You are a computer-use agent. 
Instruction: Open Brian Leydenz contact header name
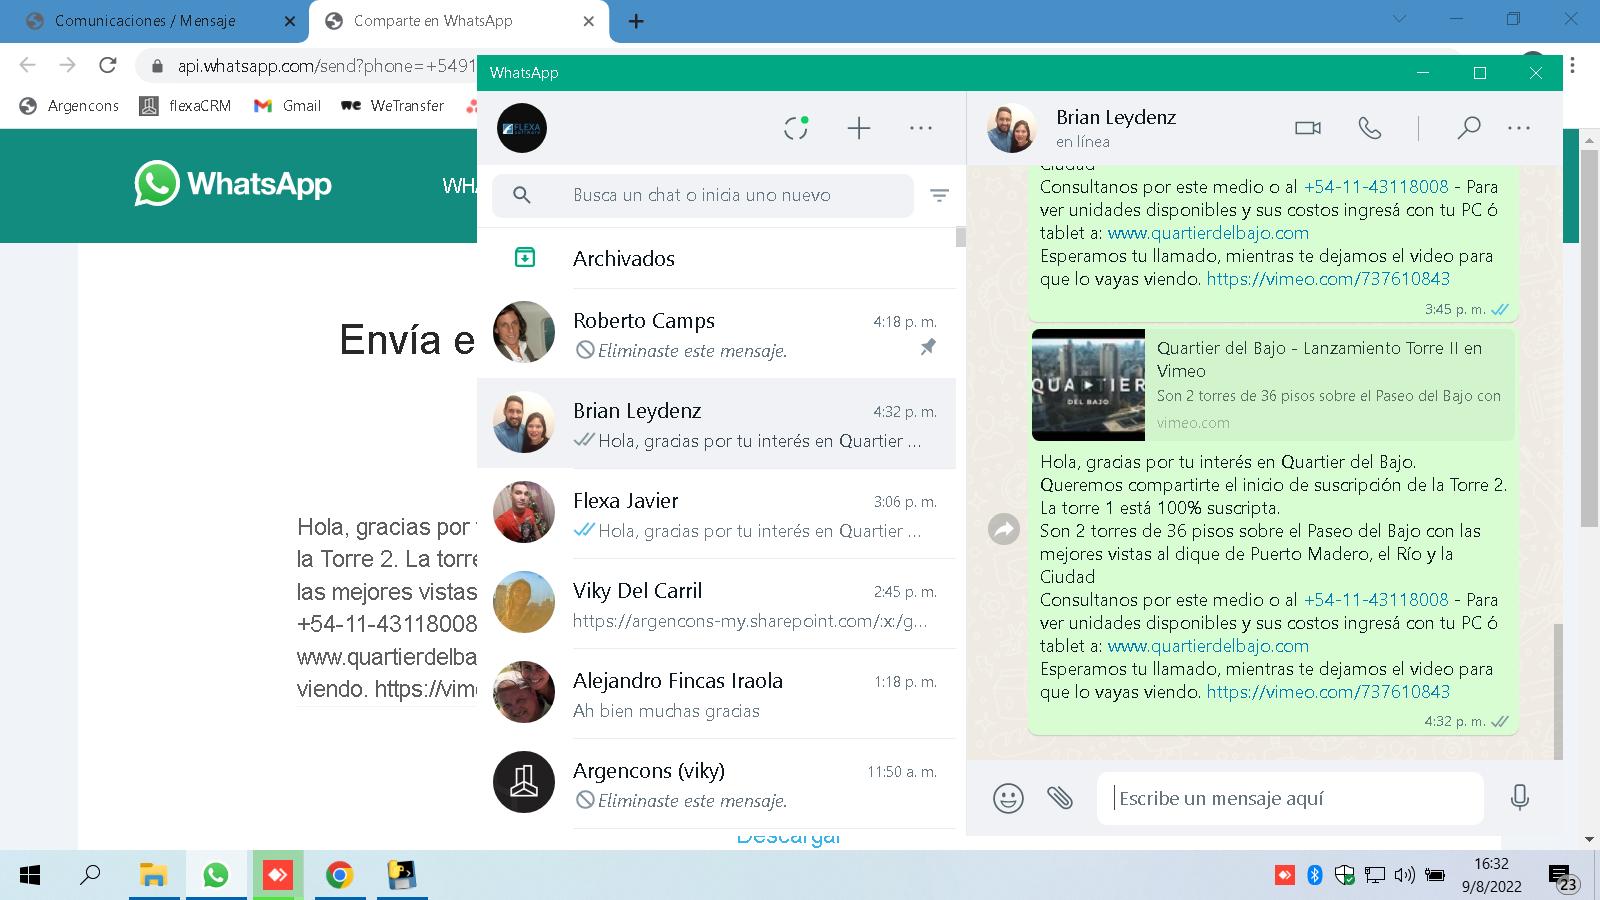pyautogui.click(x=1116, y=117)
